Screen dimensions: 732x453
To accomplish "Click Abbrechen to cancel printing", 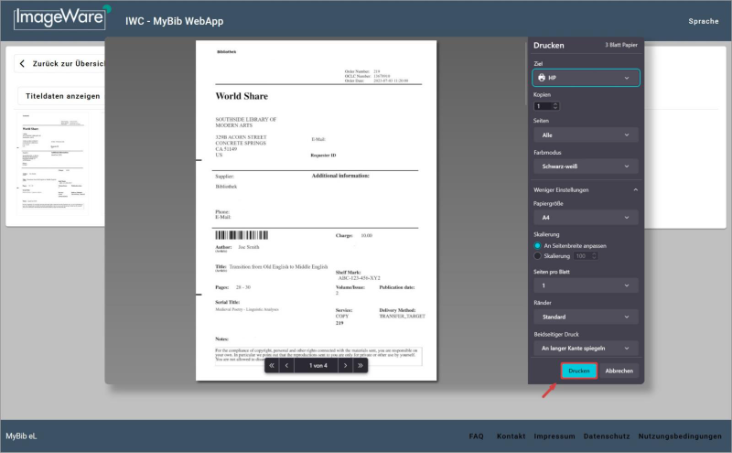I will 619,371.
